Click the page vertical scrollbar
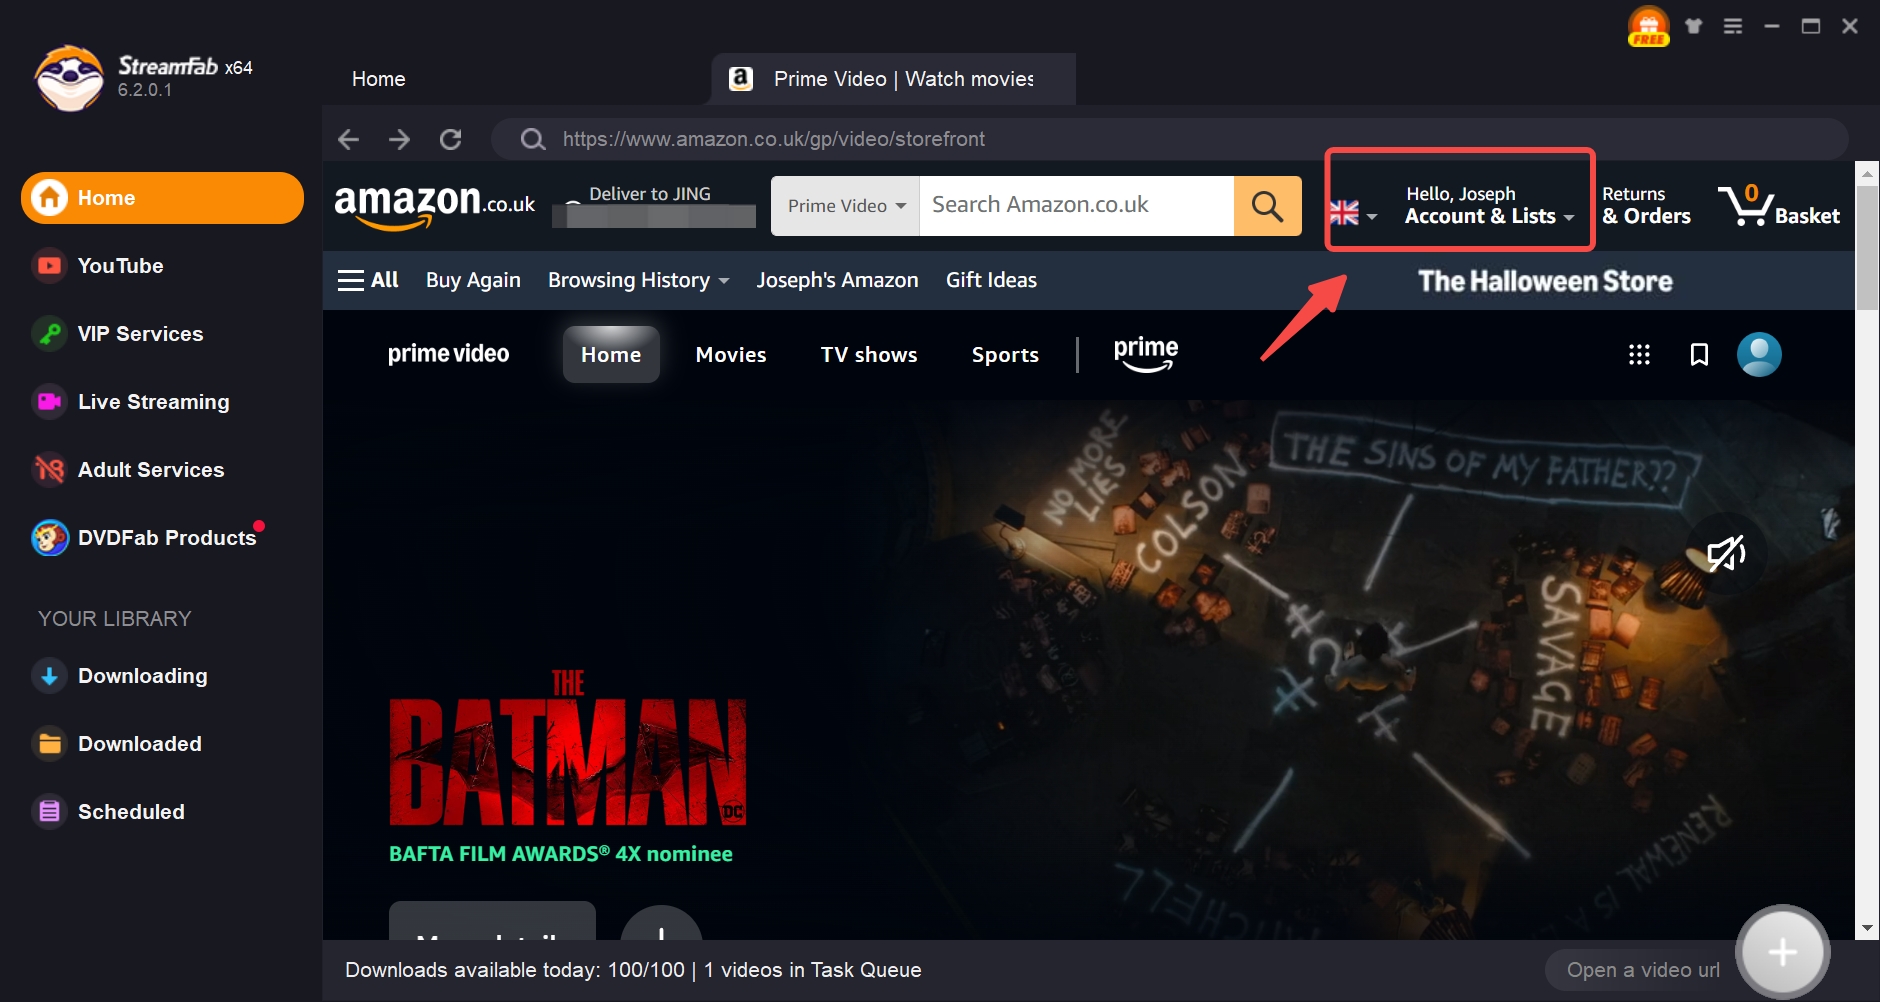The image size is (1880, 1002). (x=1867, y=248)
